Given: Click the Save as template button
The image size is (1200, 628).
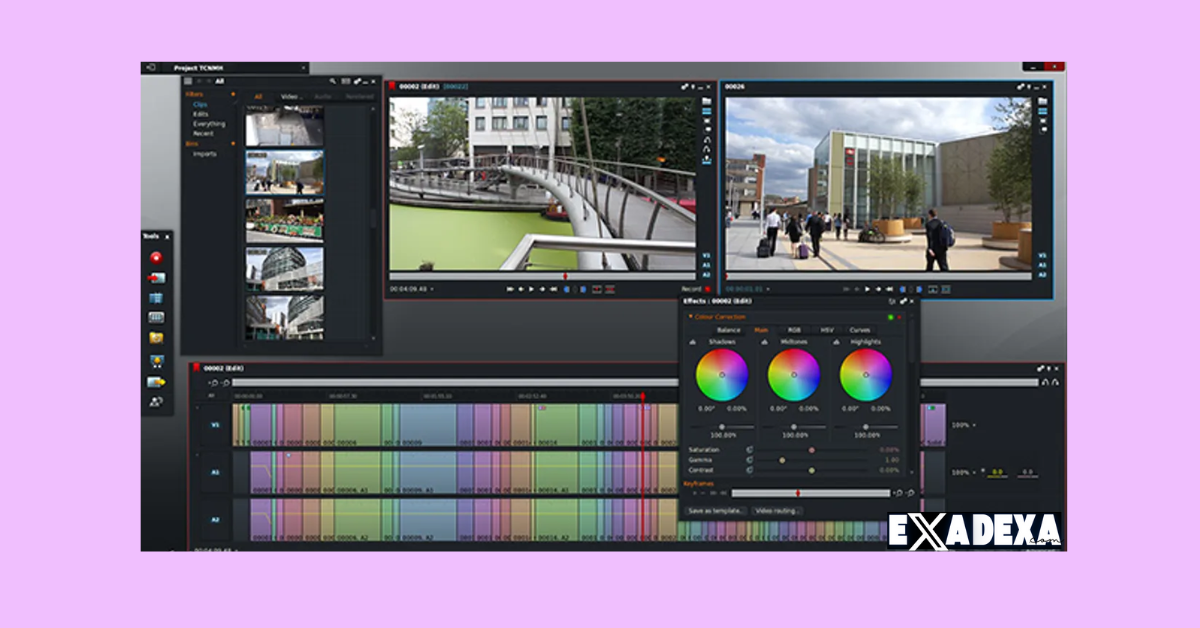Looking at the screenshot, I should point(716,510).
